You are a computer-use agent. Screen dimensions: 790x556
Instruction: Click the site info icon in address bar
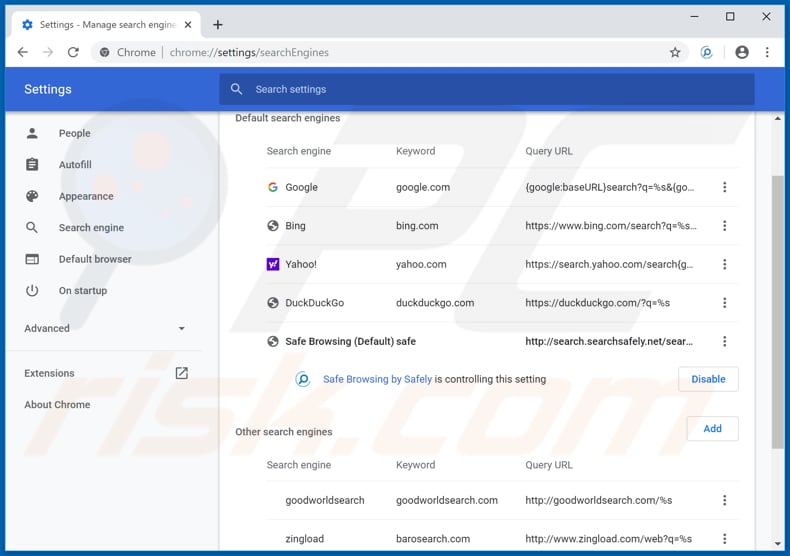coord(104,52)
